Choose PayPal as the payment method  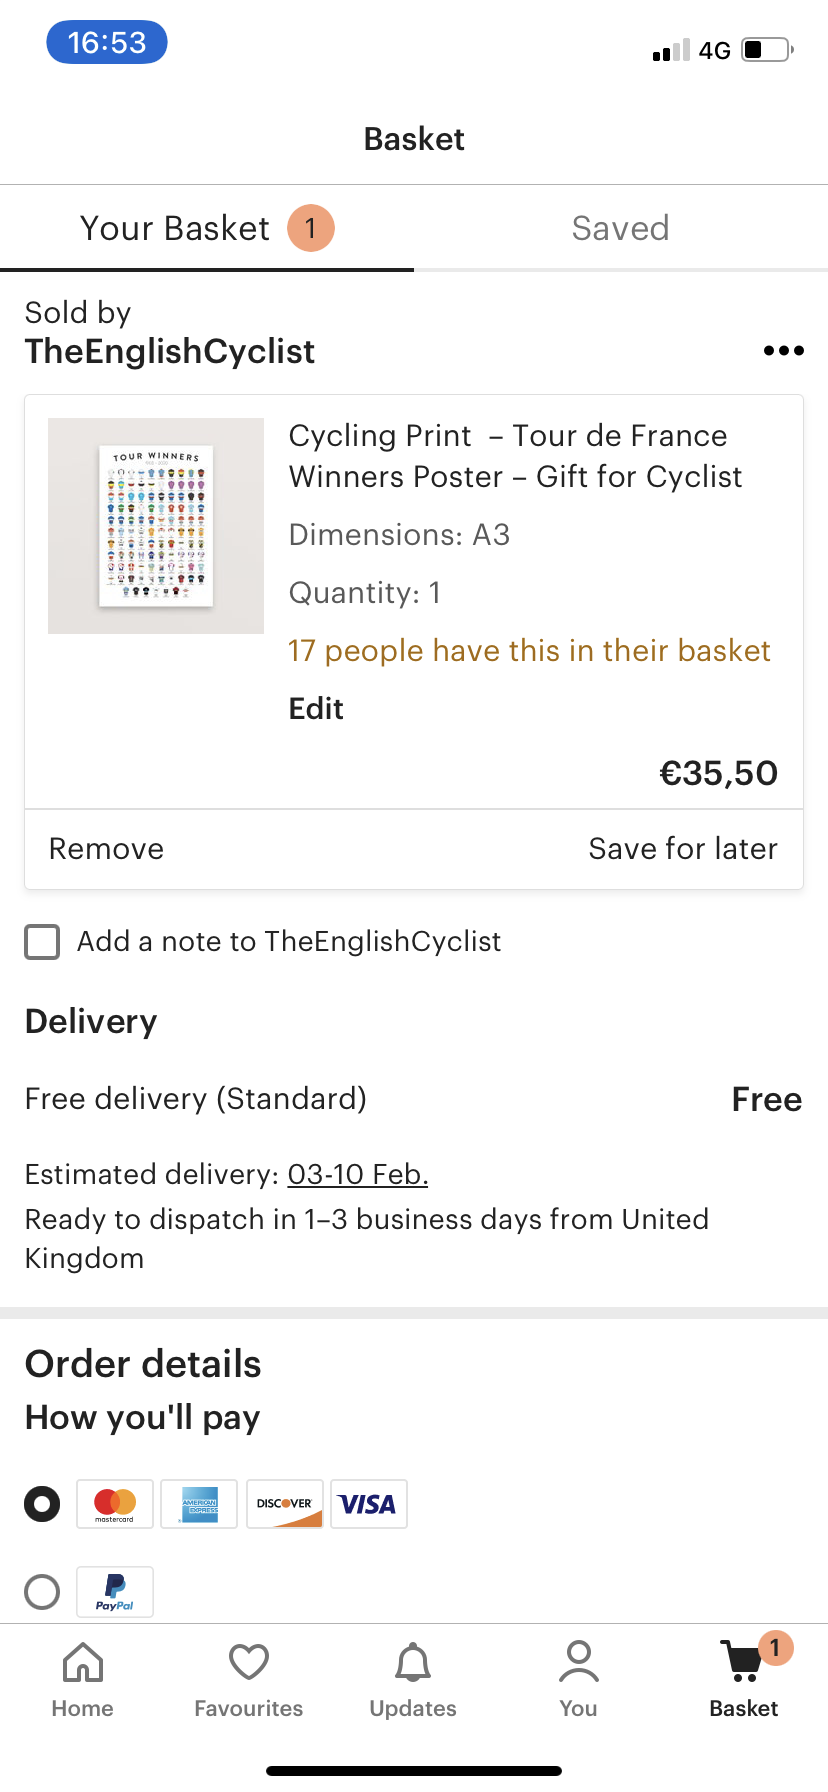pos(41,1591)
